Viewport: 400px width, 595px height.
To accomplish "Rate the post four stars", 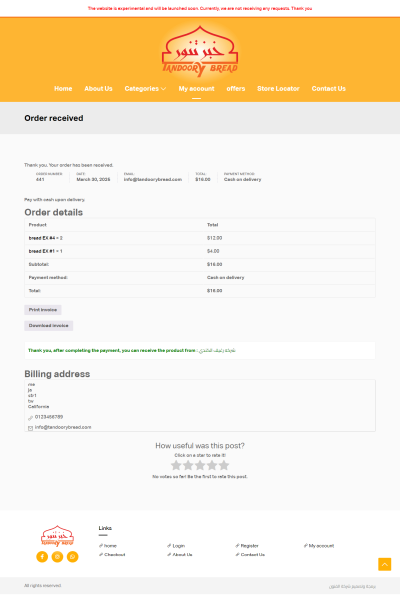I will click(212, 465).
